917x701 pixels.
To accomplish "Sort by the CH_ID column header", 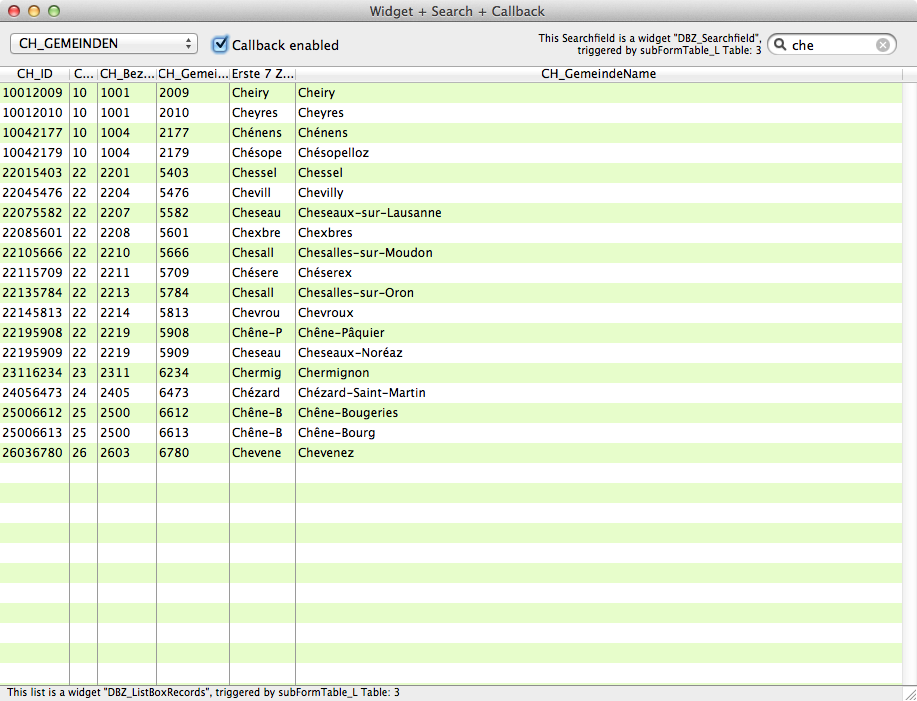I will point(35,74).
